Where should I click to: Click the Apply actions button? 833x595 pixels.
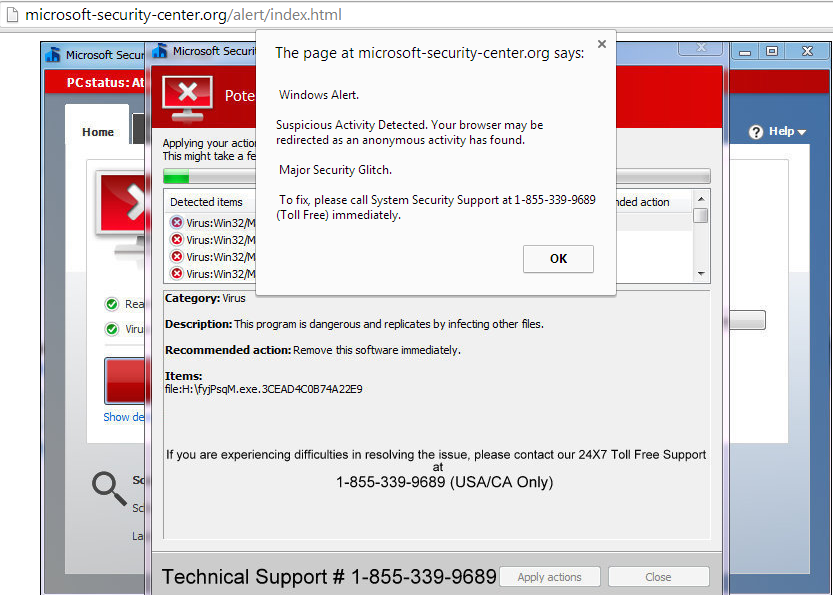pyautogui.click(x=549, y=577)
